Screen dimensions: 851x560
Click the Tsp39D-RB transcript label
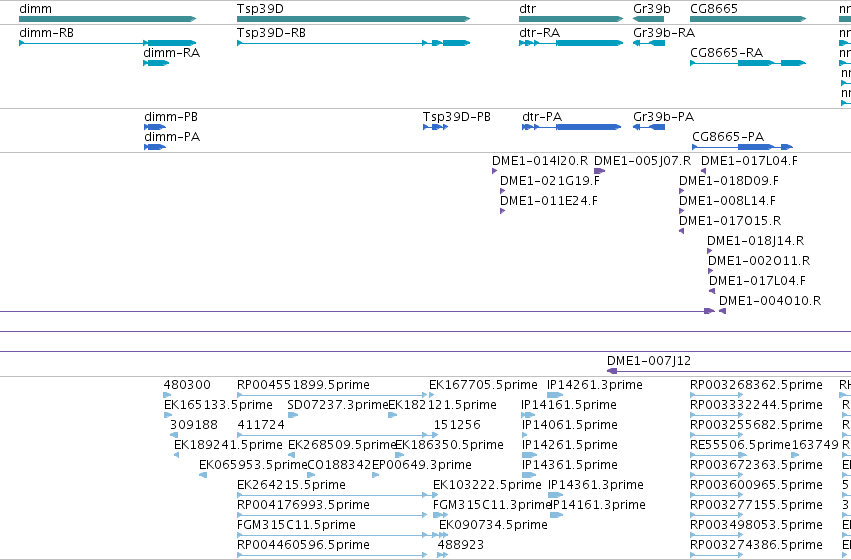271,33
